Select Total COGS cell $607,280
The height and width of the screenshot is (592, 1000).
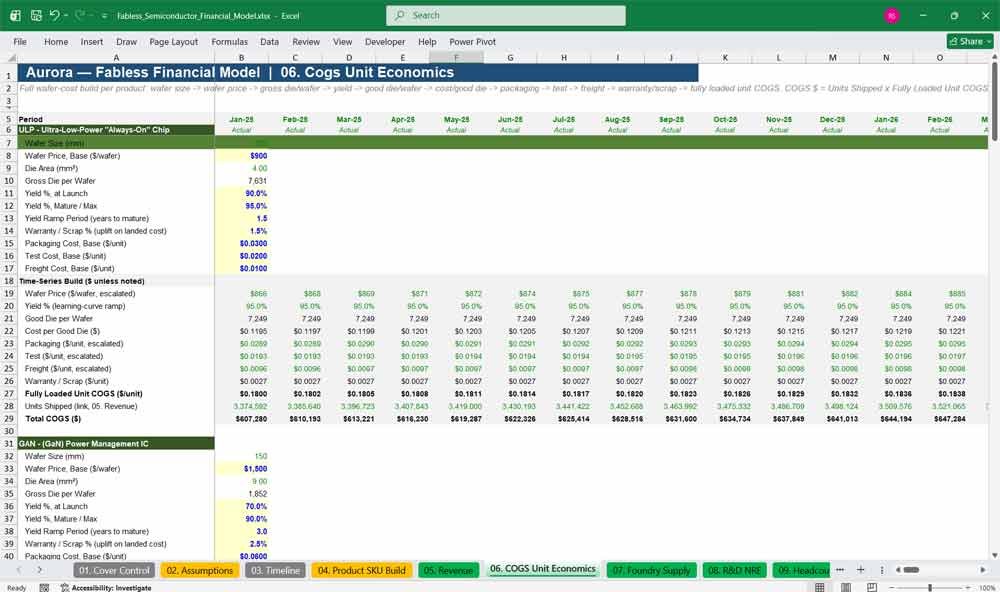(242, 418)
